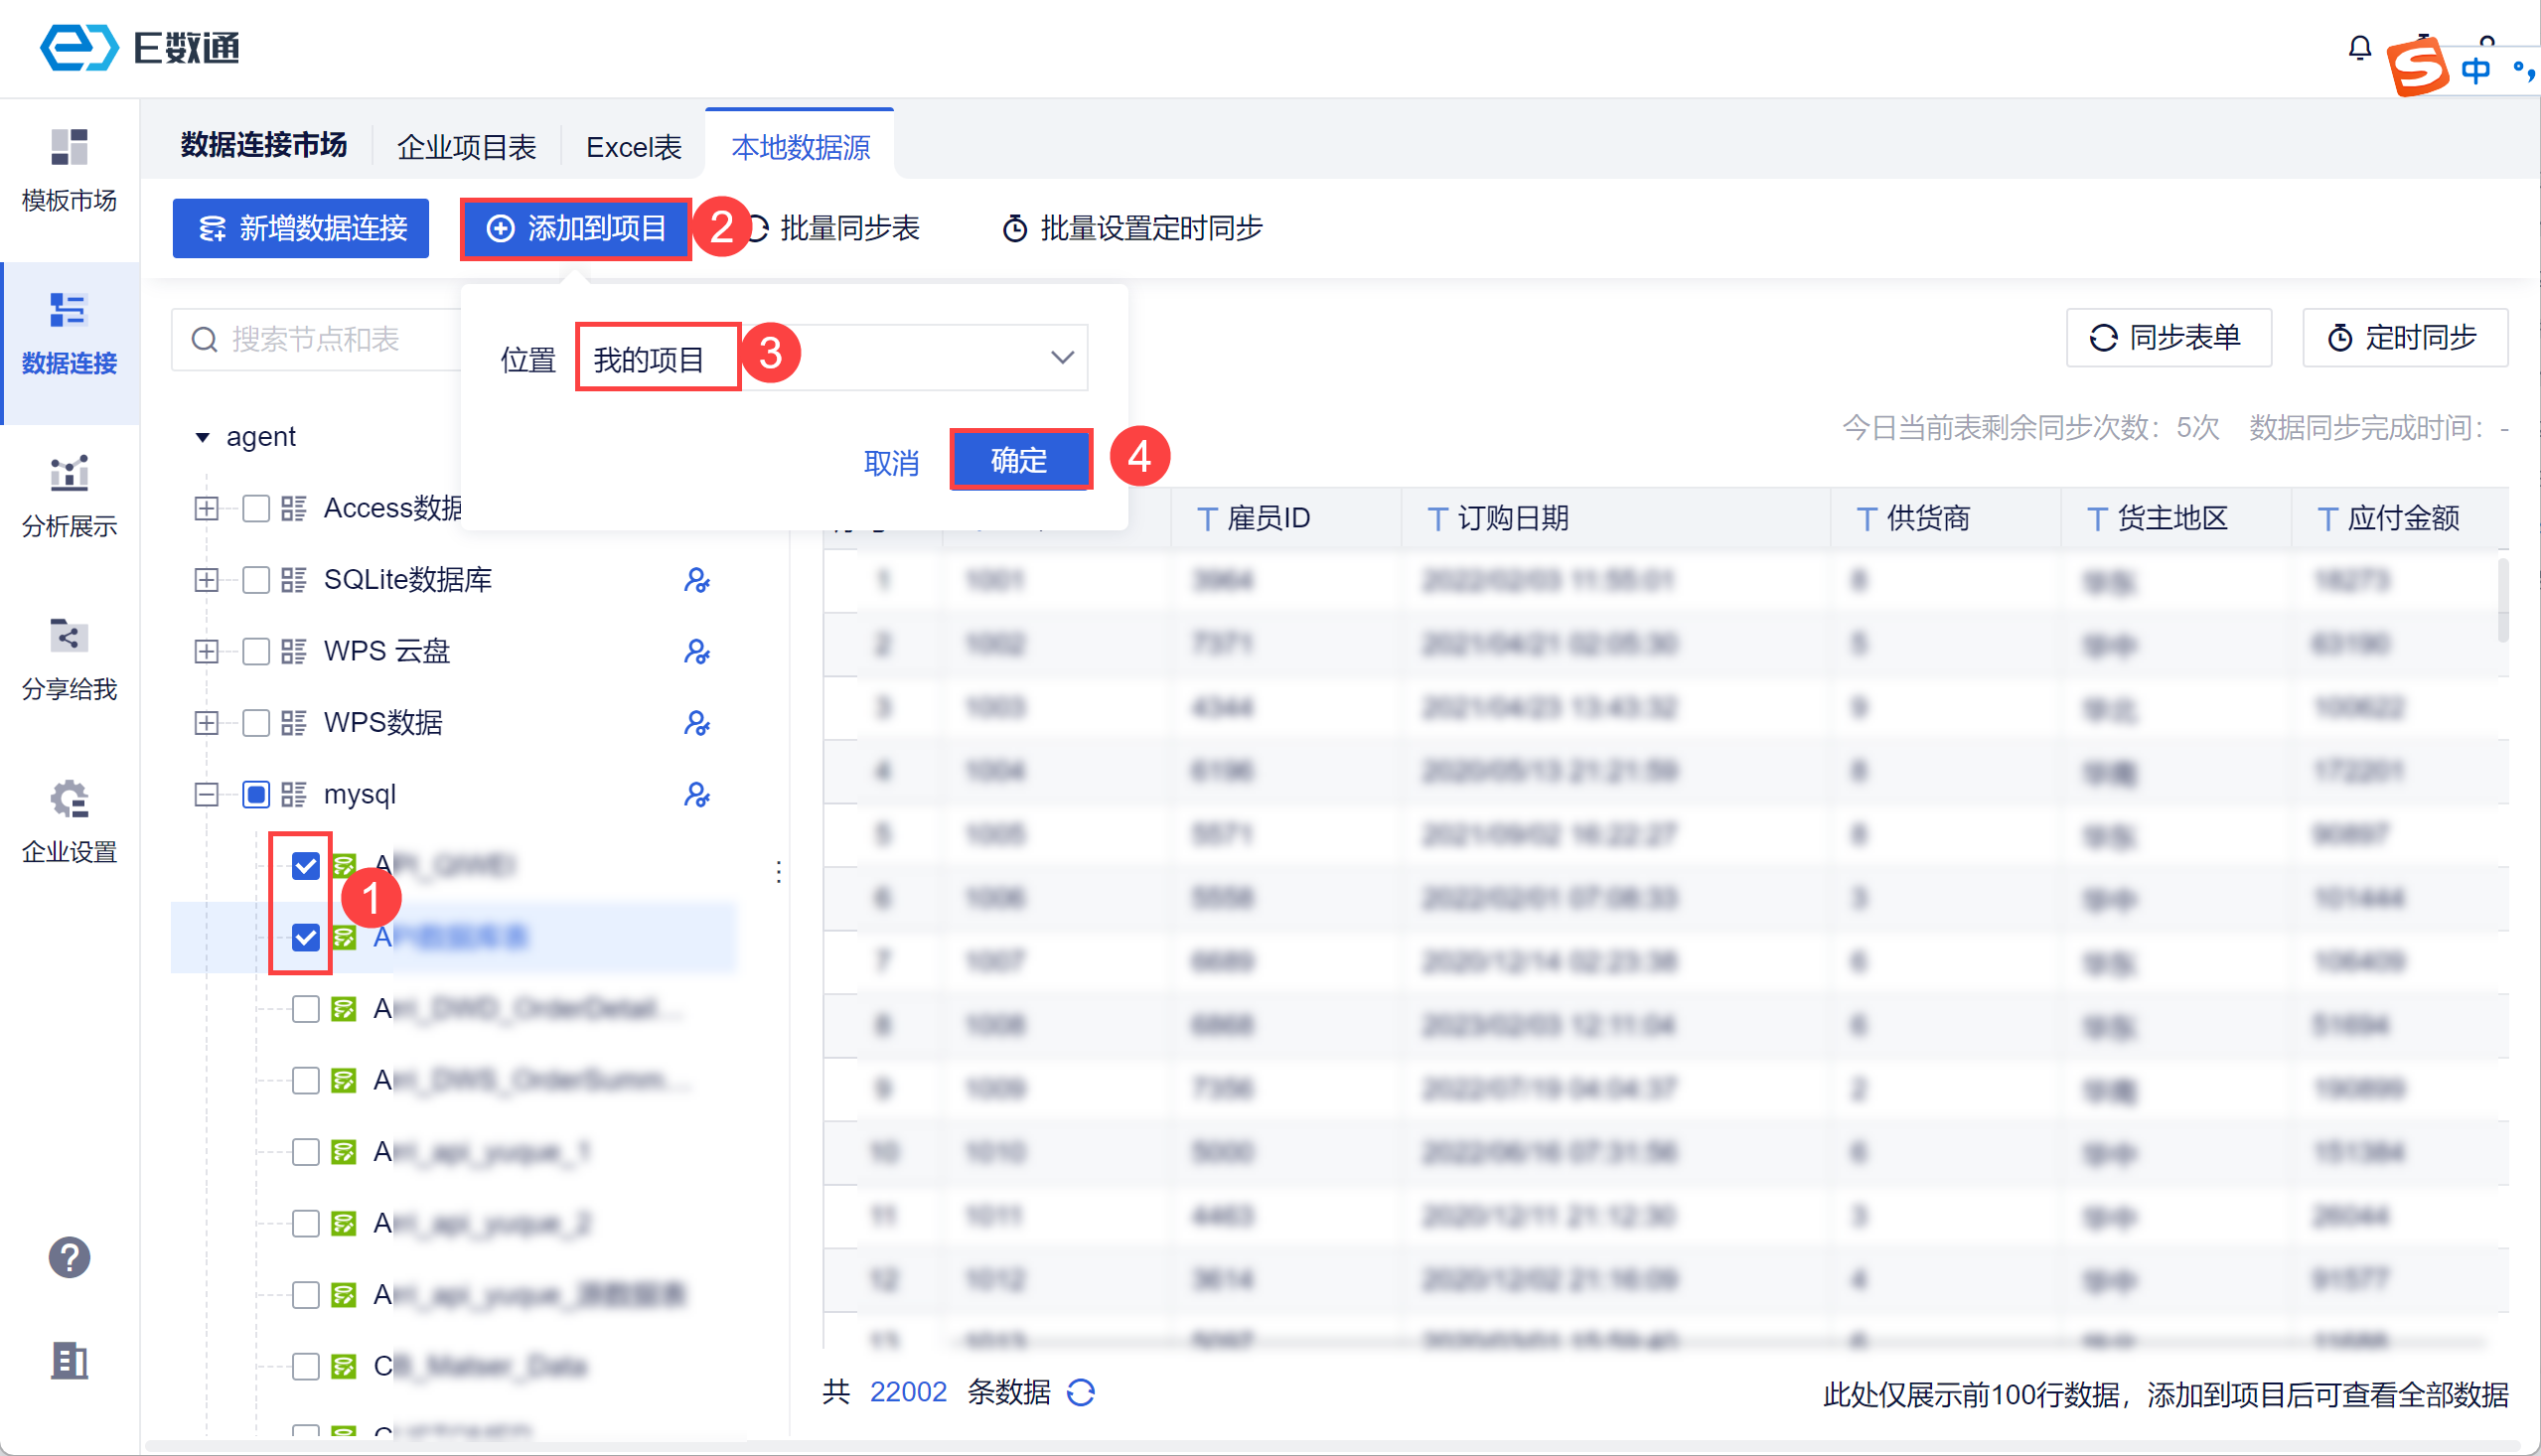Refresh the 22002 row count icon
Viewport: 2541px width, 1456px height.
[1081, 1391]
